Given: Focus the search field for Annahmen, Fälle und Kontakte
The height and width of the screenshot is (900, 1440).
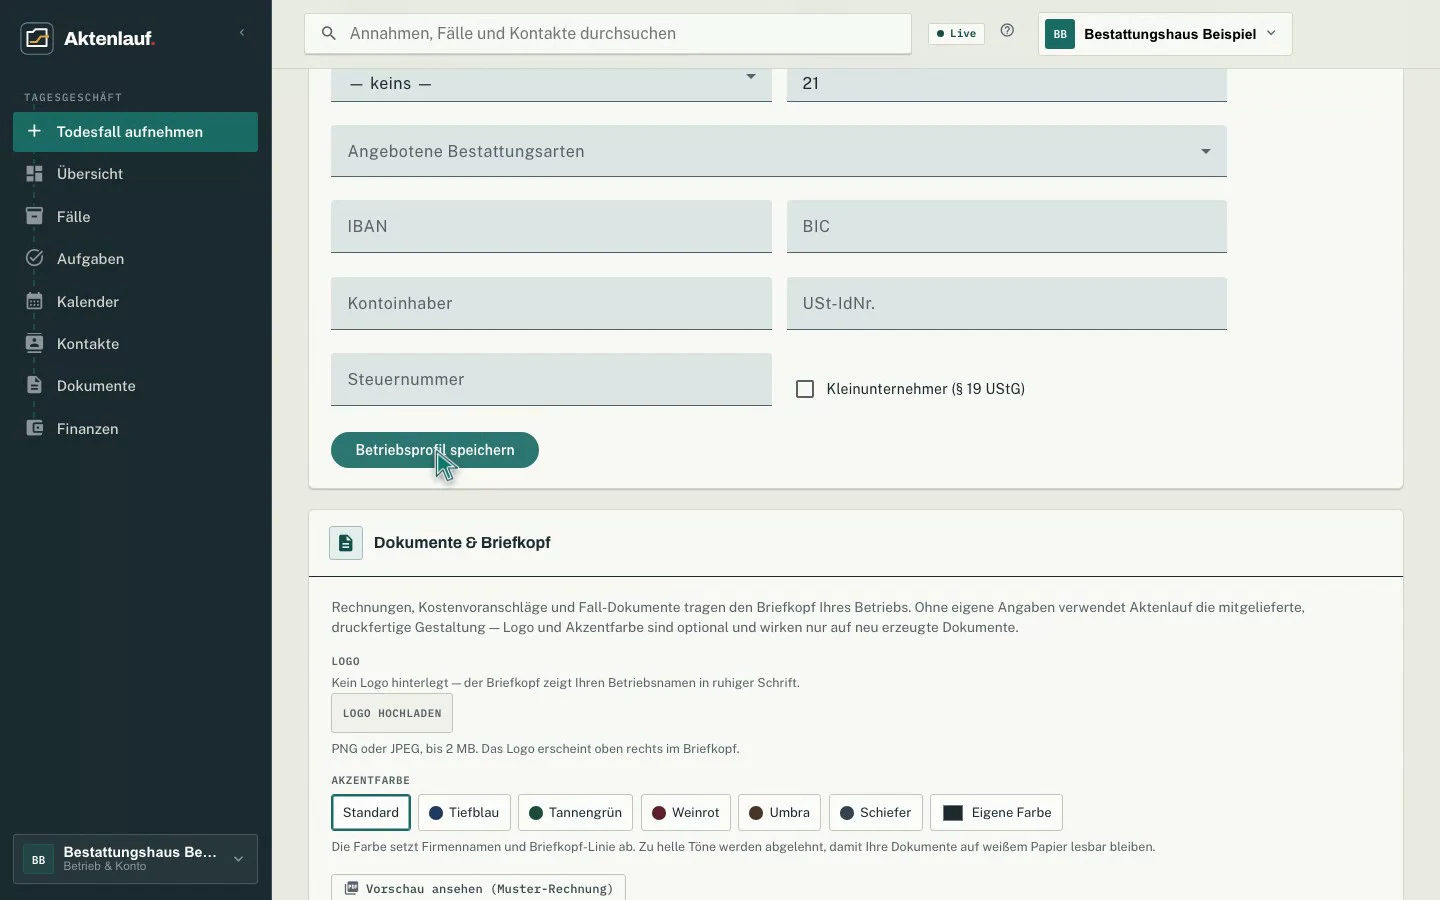Looking at the screenshot, I should pyautogui.click(x=608, y=34).
